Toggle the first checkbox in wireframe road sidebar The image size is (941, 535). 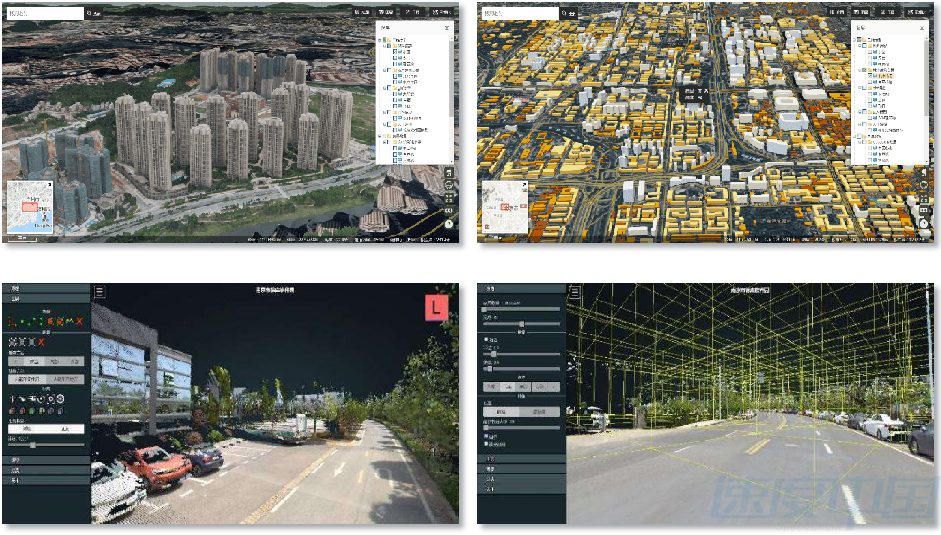point(486,339)
